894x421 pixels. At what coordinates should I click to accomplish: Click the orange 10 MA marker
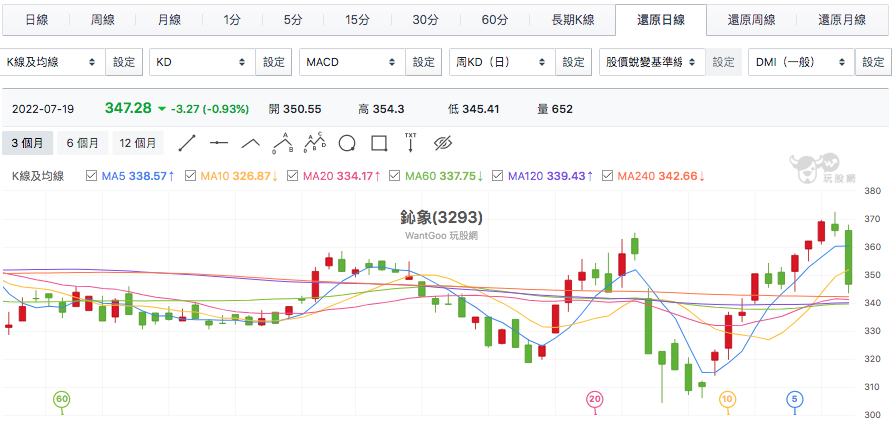(726, 399)
